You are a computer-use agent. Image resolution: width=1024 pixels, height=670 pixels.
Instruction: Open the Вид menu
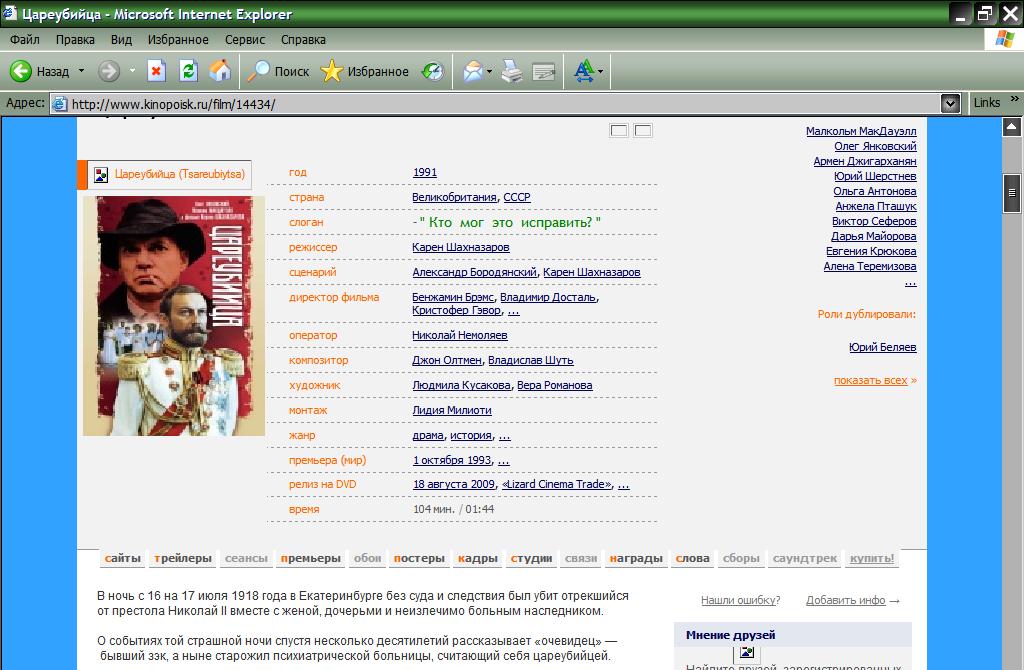pyautogui.click(x=121, y=40)
